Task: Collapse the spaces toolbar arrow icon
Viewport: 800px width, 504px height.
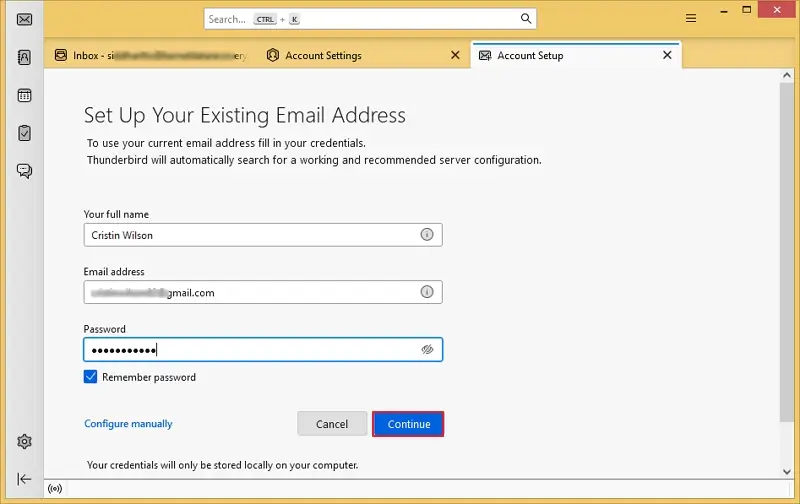Action: [24, 479]
